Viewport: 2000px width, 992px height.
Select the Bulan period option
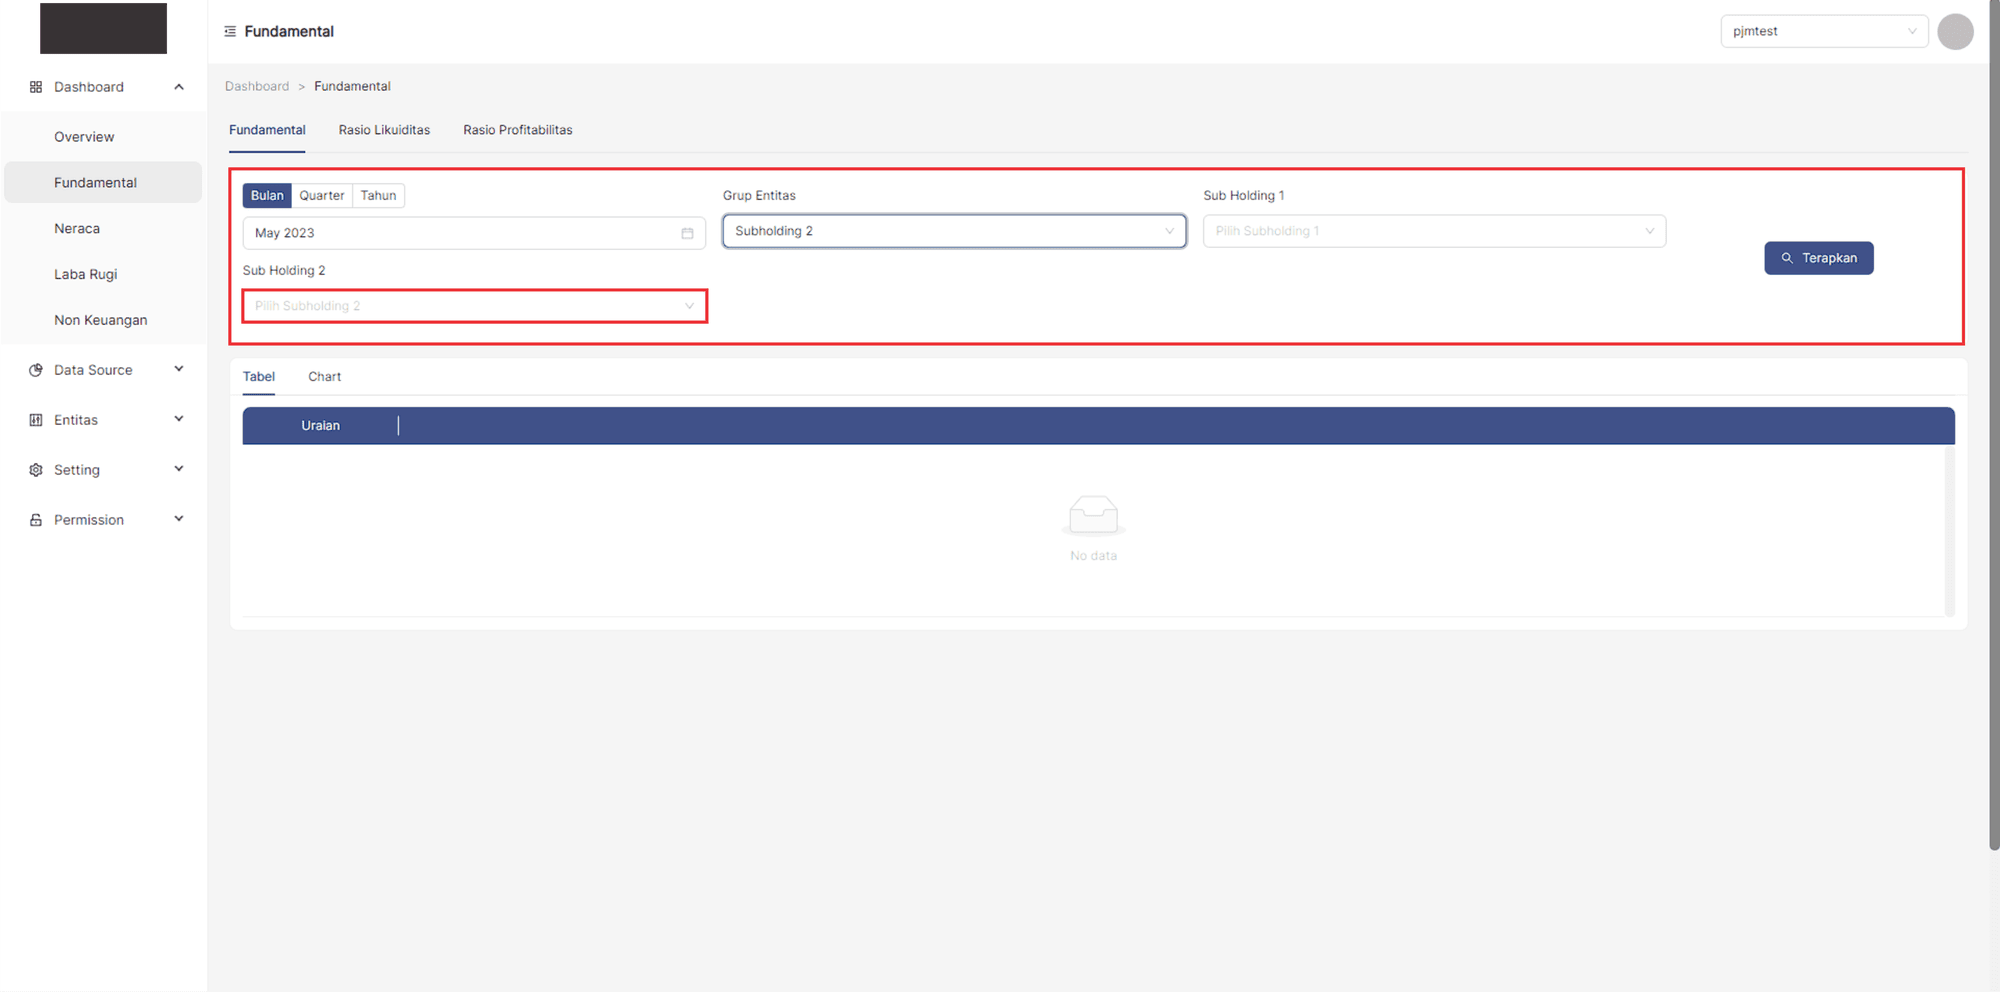(267, 196)
